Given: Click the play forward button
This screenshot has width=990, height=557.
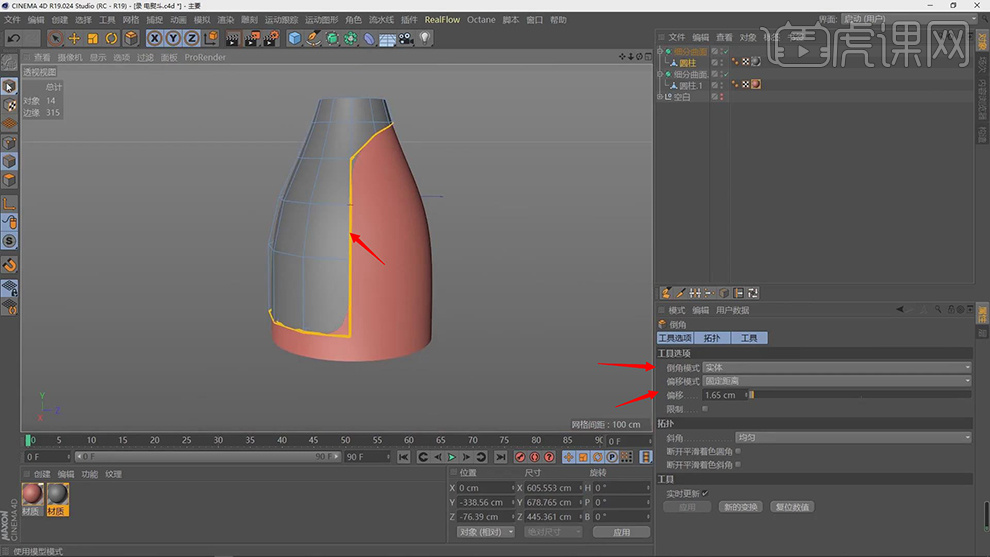Looking at the screenshot, I should click(x=451, y=457).
